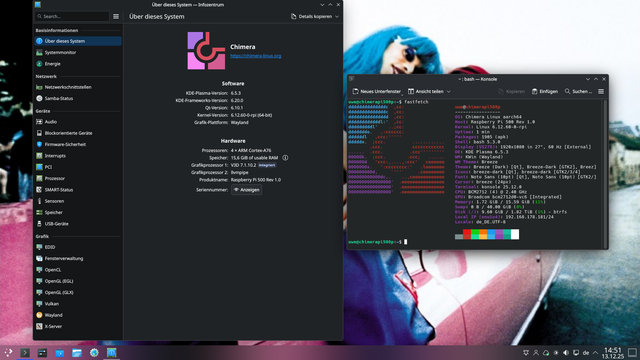Click the Konsole vertical scrollbar
The image size is (640, 360).
(605, 173)
